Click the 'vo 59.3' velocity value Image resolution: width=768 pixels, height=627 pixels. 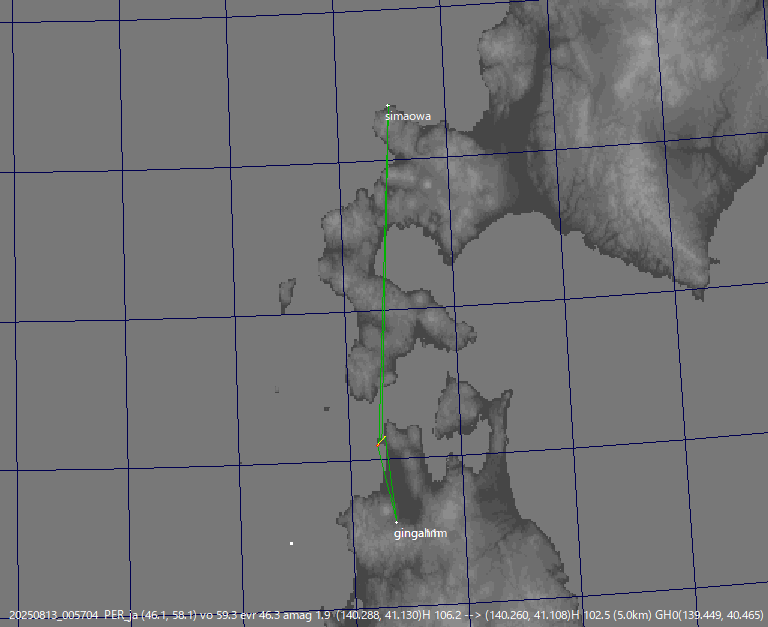217,615
